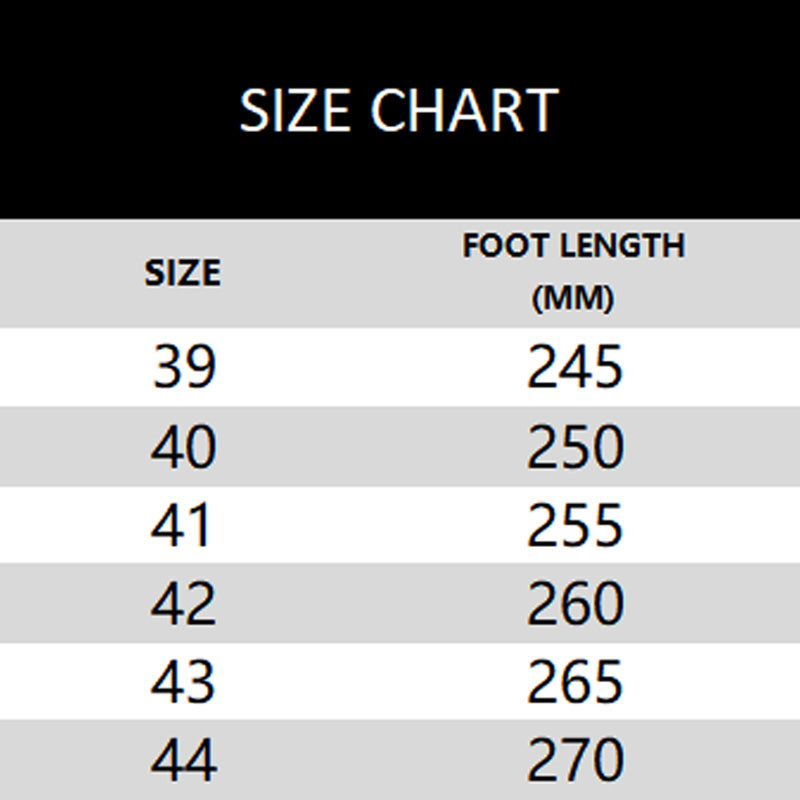Click the SIZE column header
This screenshot has width=800, height=800.
(x=183, y=272)
